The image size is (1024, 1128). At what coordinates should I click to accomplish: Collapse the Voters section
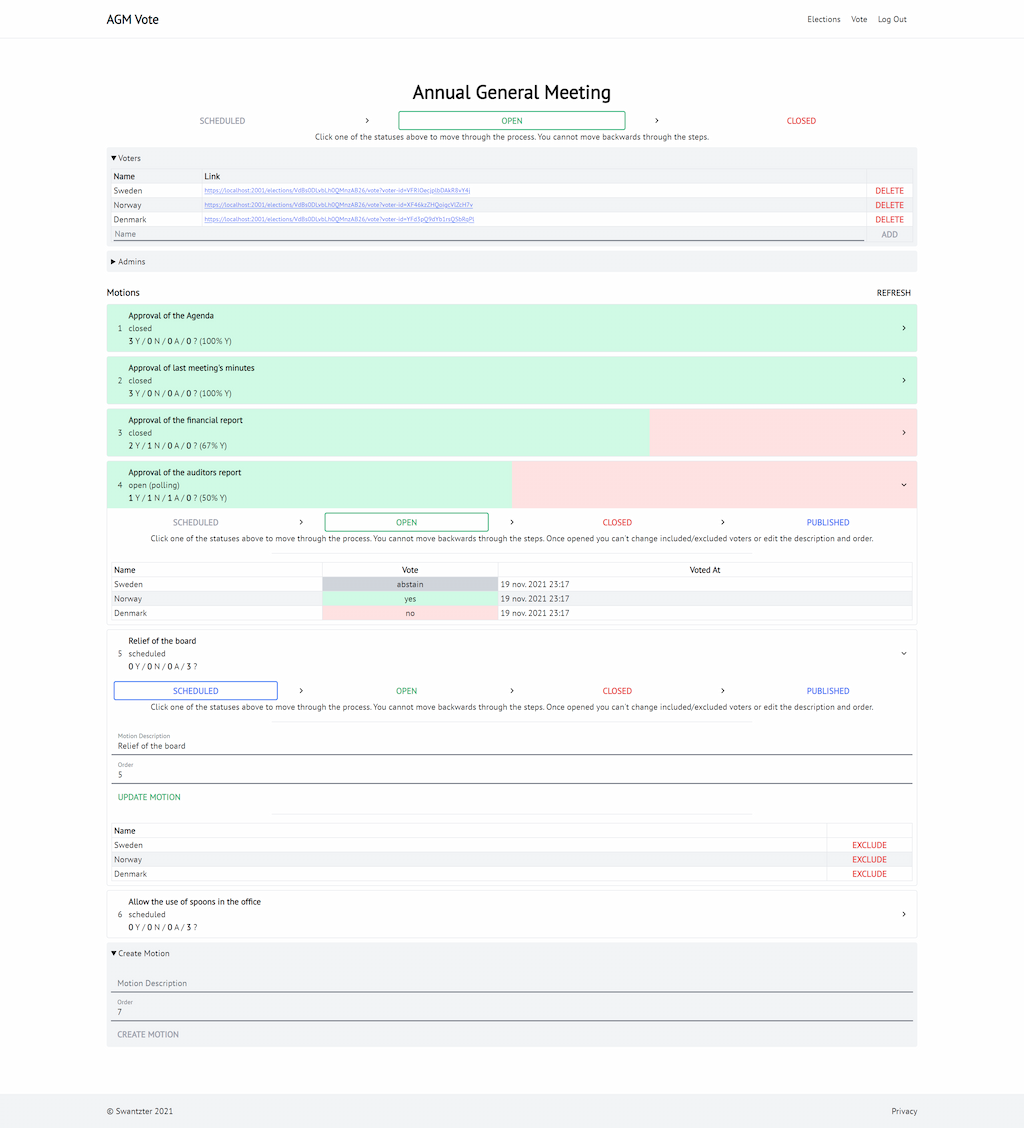[x=126, y=158]
